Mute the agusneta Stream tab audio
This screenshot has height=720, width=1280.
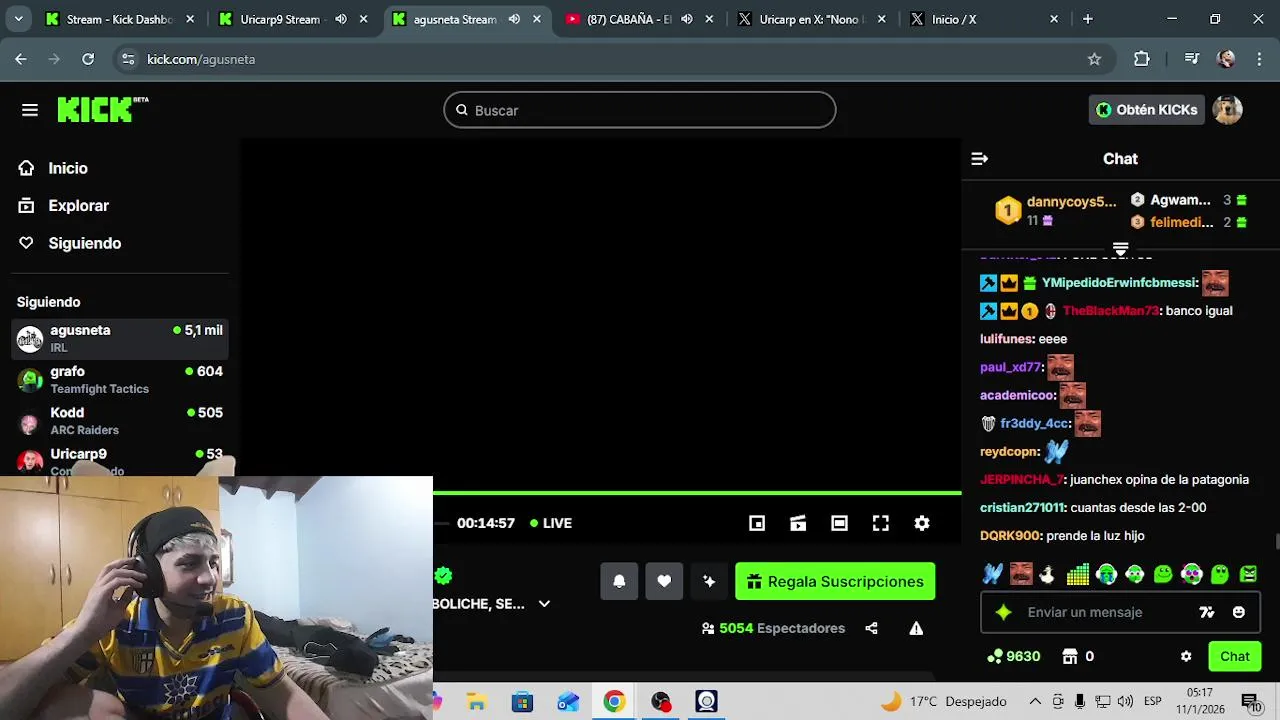point(514,19)
